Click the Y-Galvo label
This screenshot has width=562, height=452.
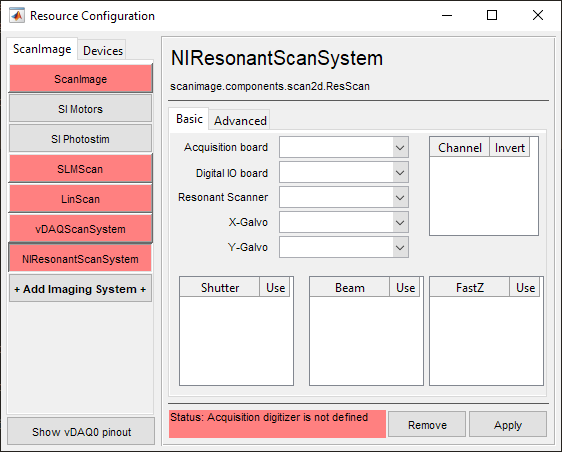pos(248,247)
